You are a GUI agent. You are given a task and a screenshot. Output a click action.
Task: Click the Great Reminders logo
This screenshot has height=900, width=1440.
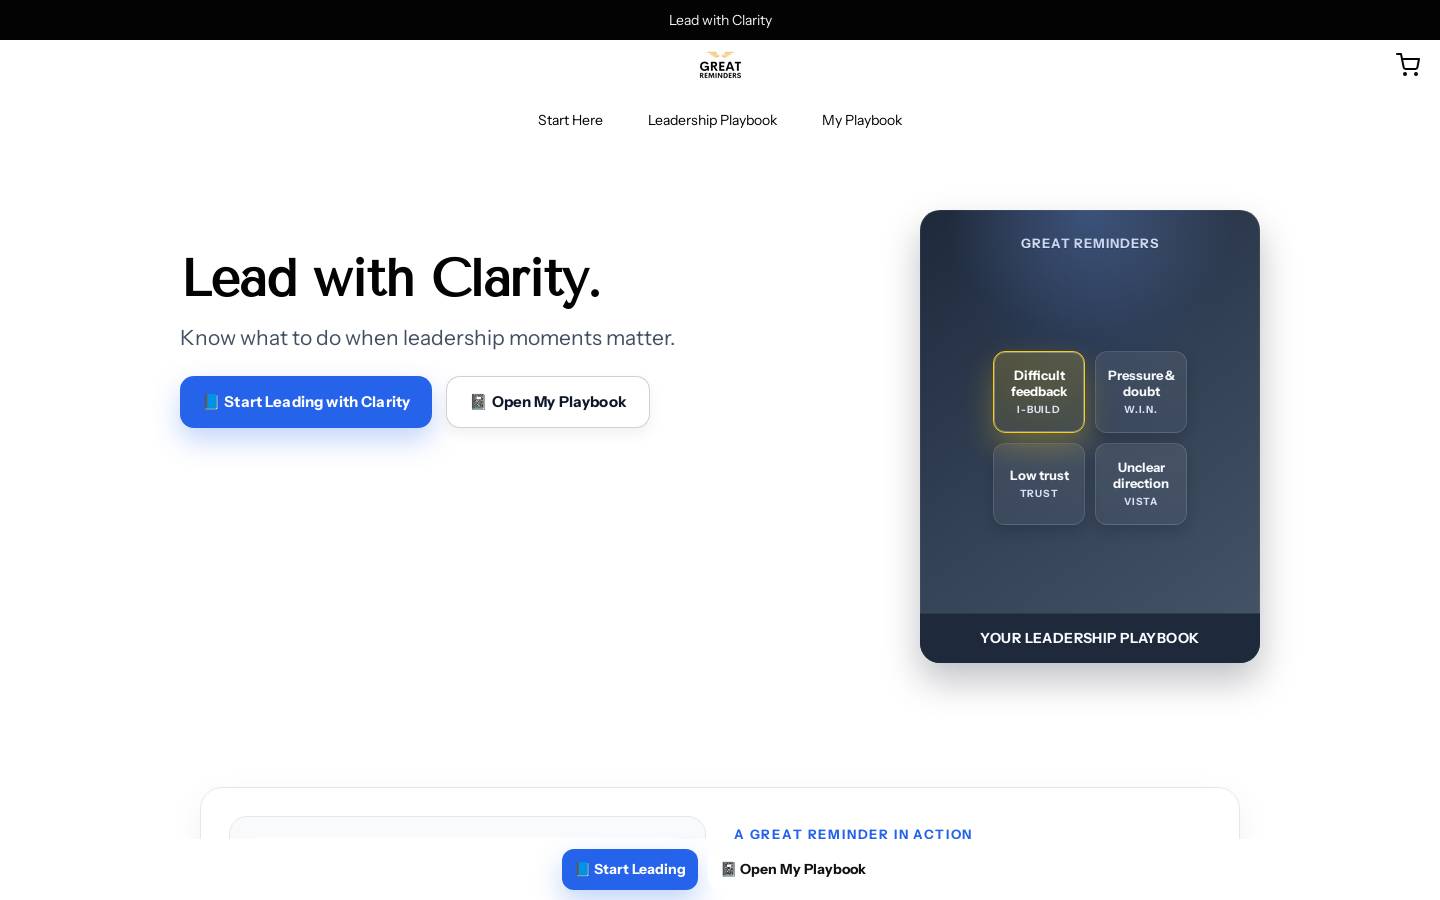720,65
